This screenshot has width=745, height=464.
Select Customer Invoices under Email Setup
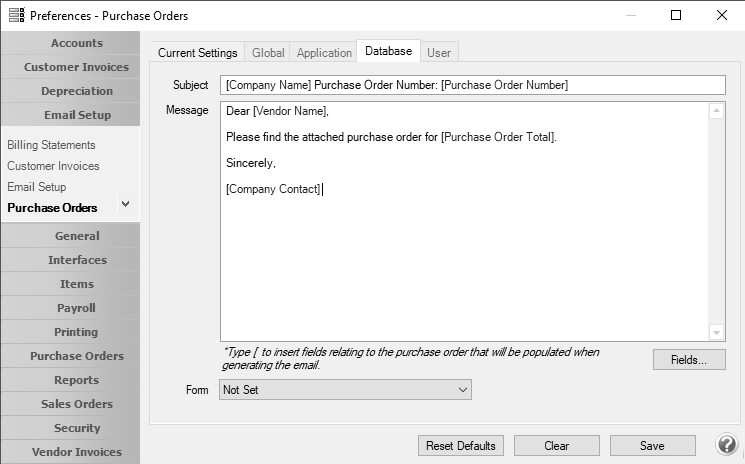[x=53, y=166]
